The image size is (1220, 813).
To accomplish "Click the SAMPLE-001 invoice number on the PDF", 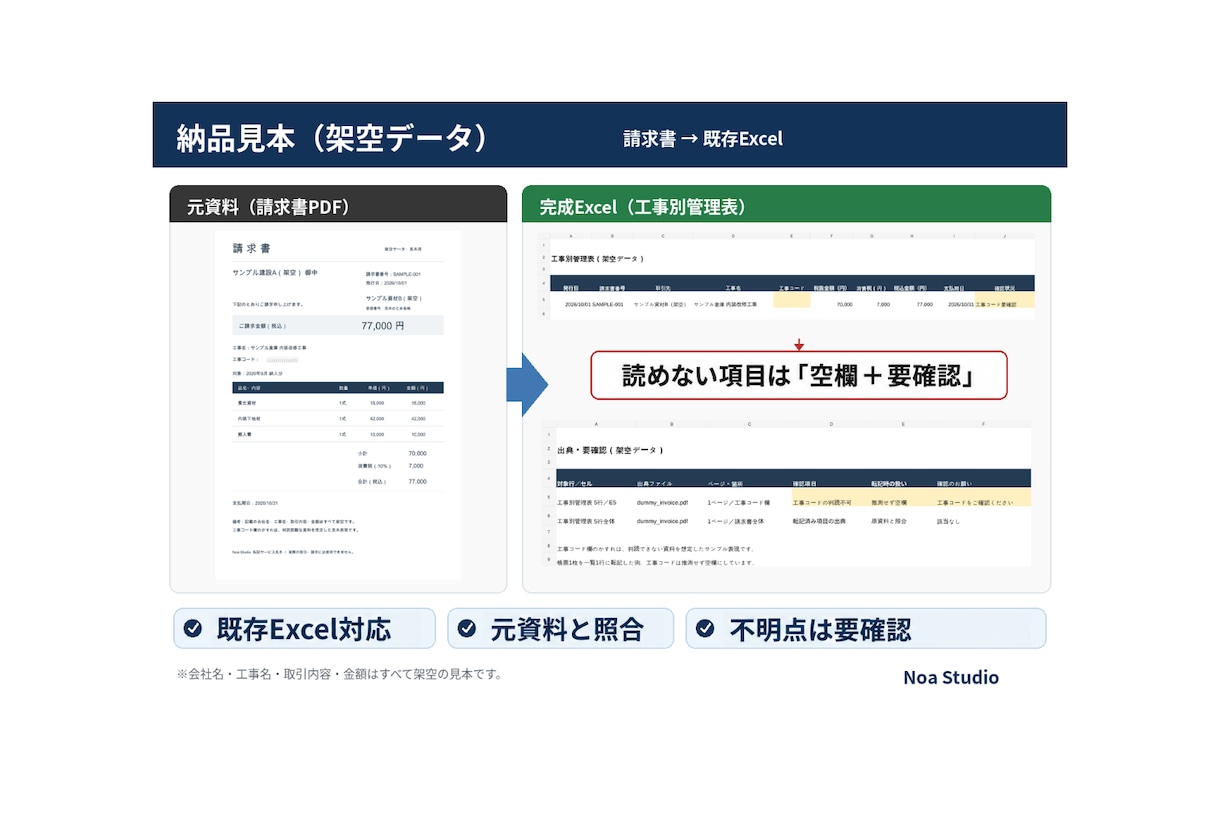I will [x=407, y=274].
